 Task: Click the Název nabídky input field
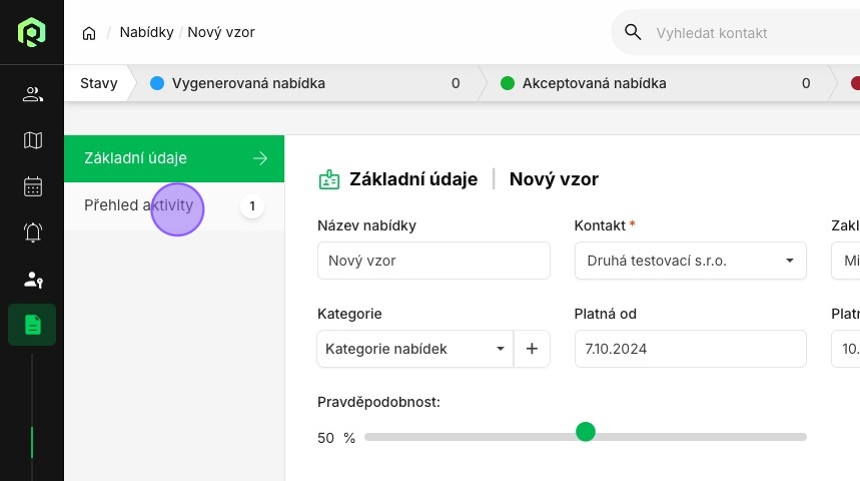pos(433,261)
